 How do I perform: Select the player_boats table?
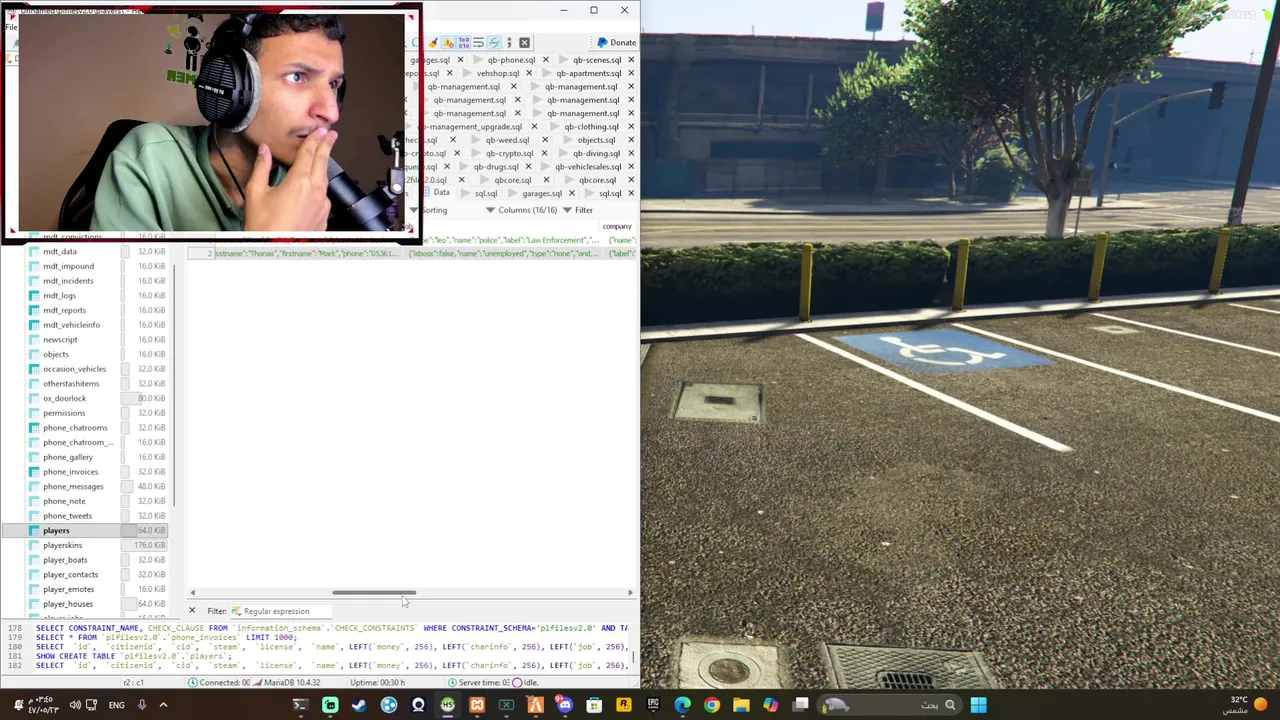click(65, 560)
